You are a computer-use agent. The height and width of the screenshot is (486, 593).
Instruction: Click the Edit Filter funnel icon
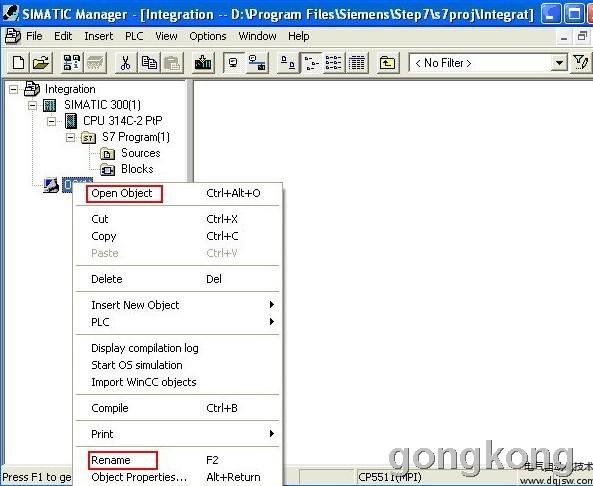coord(581,62)
